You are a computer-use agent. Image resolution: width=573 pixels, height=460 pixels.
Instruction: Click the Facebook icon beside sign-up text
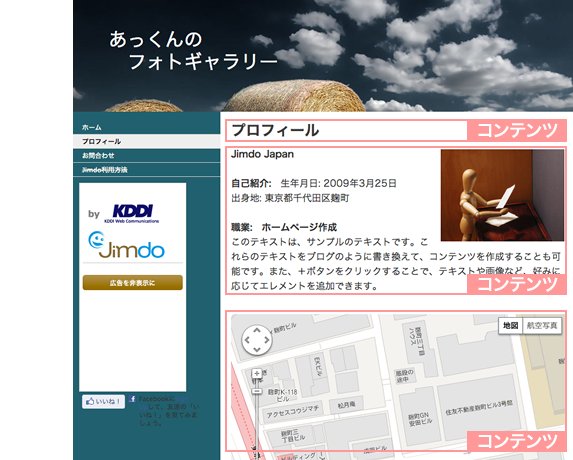coord(132,399)
